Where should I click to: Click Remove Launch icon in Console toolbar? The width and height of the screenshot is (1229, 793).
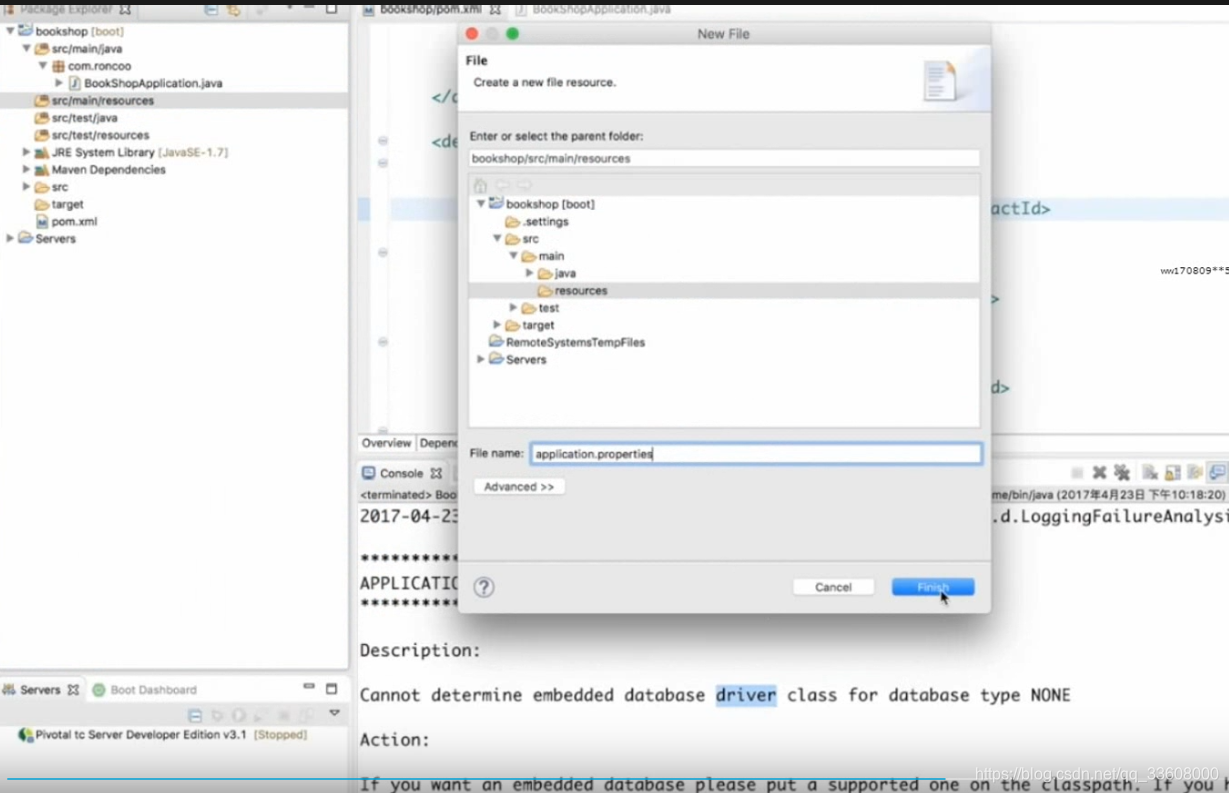[1099, 473]
